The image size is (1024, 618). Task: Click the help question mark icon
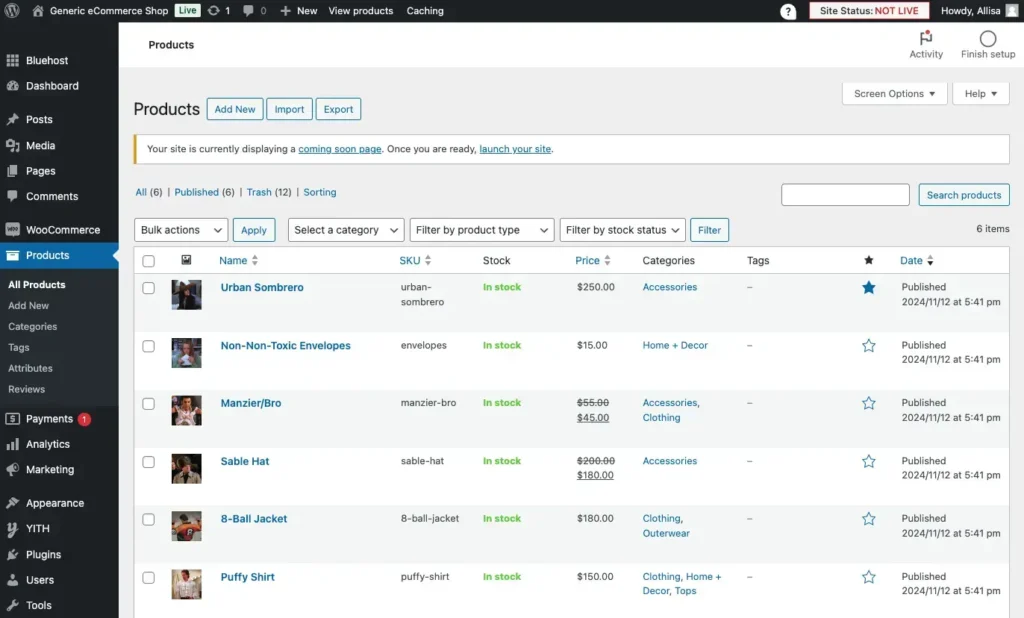(788, 11)
